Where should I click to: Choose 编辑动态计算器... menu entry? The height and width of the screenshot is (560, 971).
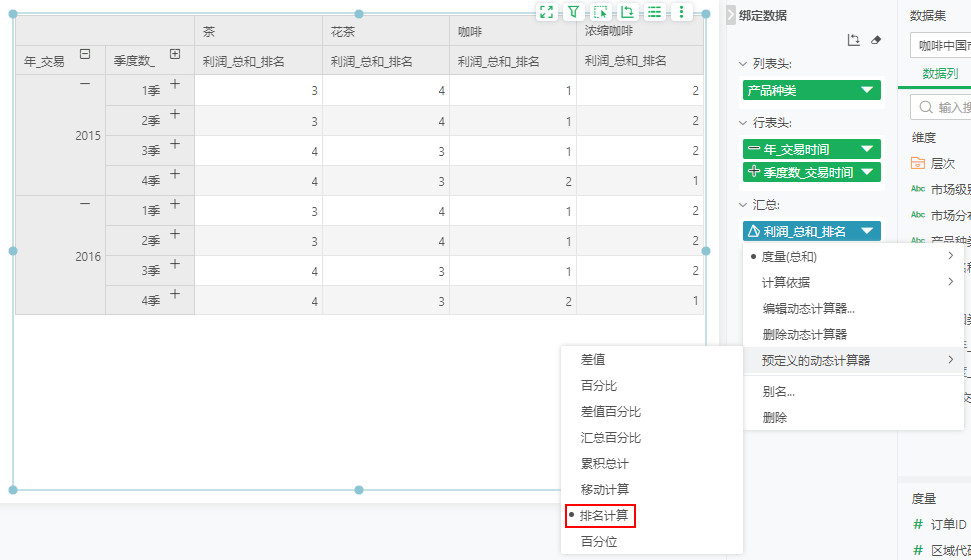pyautogui.click(x=853, y=308)
